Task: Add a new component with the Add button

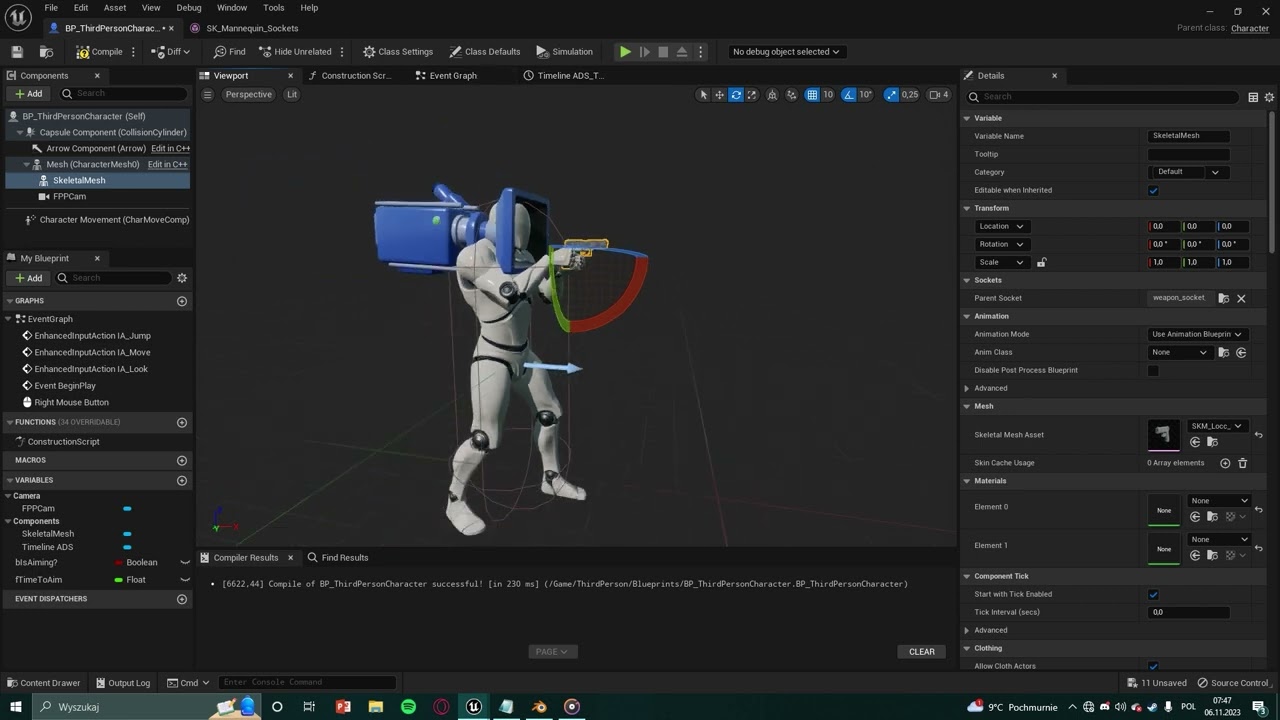Action: coord(29,94)
